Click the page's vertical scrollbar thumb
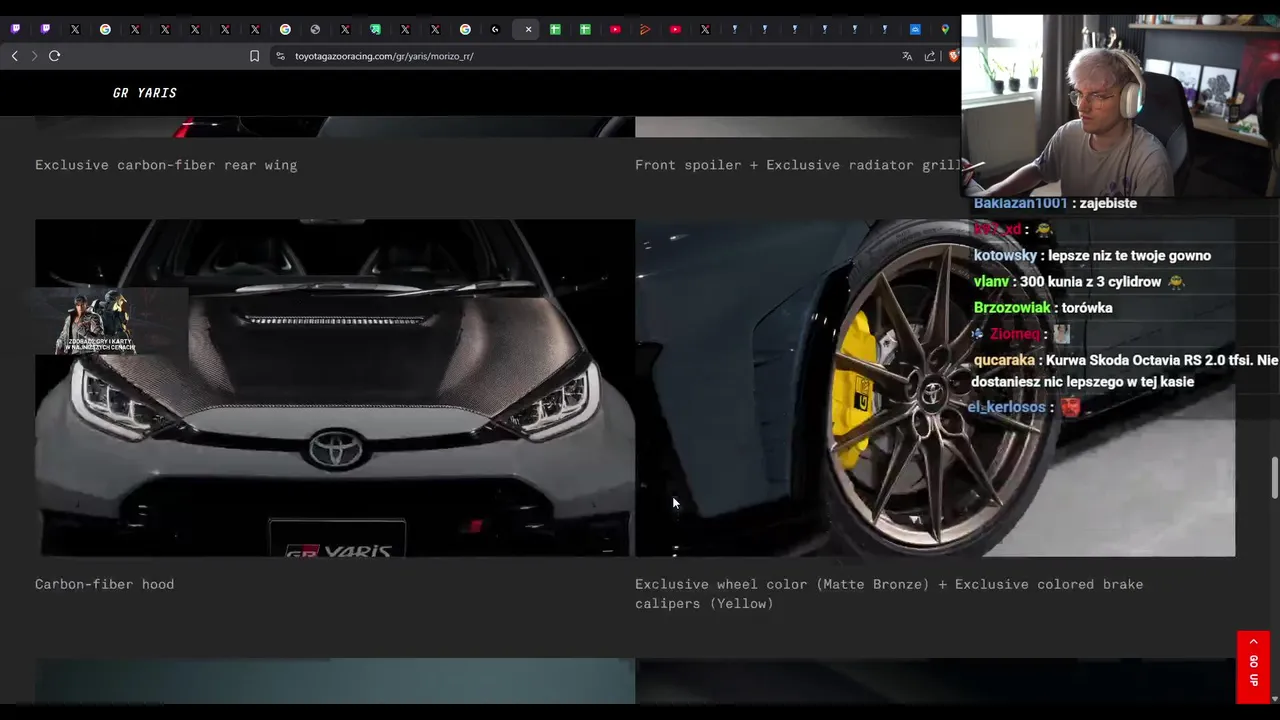 click(1275, 477)
